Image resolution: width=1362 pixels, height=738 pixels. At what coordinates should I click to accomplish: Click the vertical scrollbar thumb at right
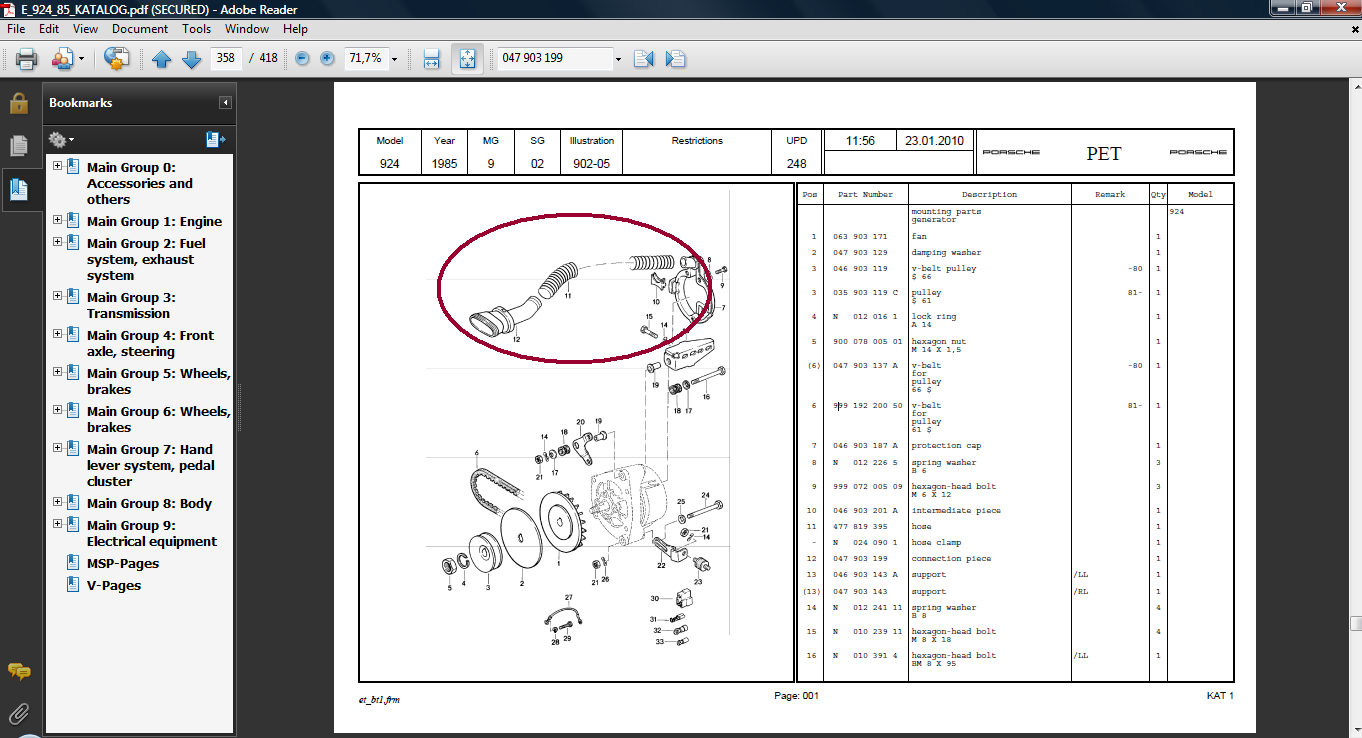[x=1354, y=624]
